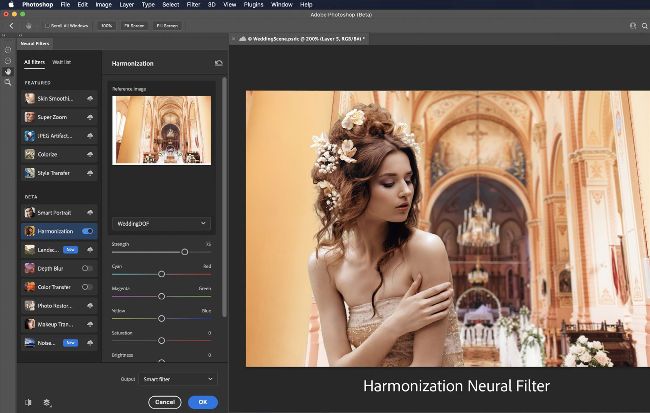
Task: Click the Reference Image thumbnail
Action: (162, 130)
